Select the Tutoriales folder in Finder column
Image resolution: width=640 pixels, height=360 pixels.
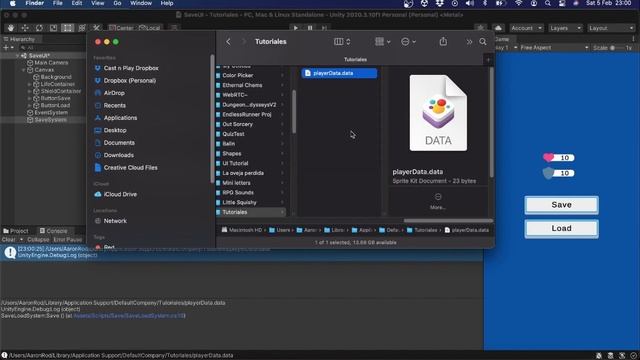[251, 212]
